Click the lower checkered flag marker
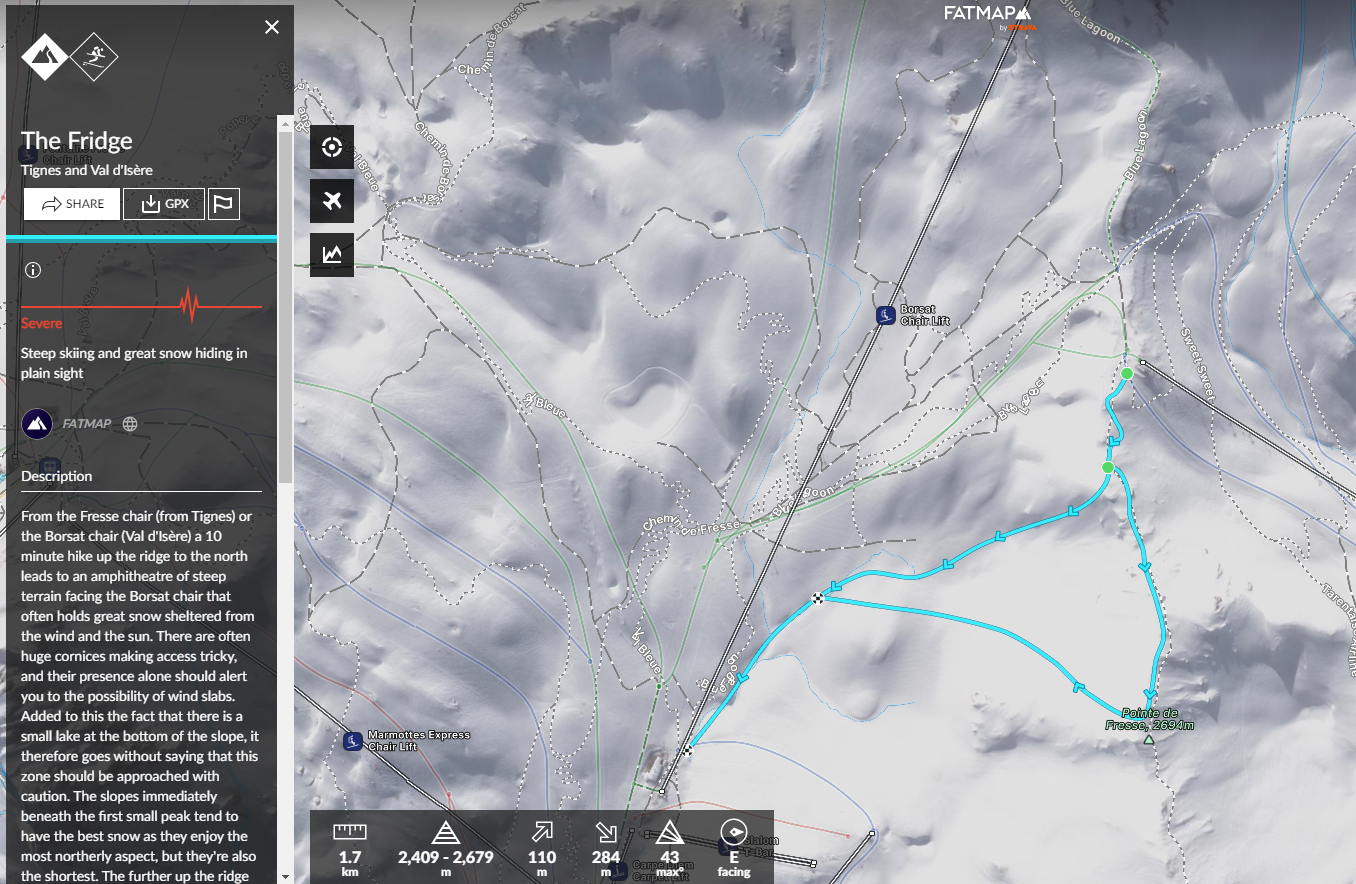The height and width of the screenshot is (884, 1356). 688,749
